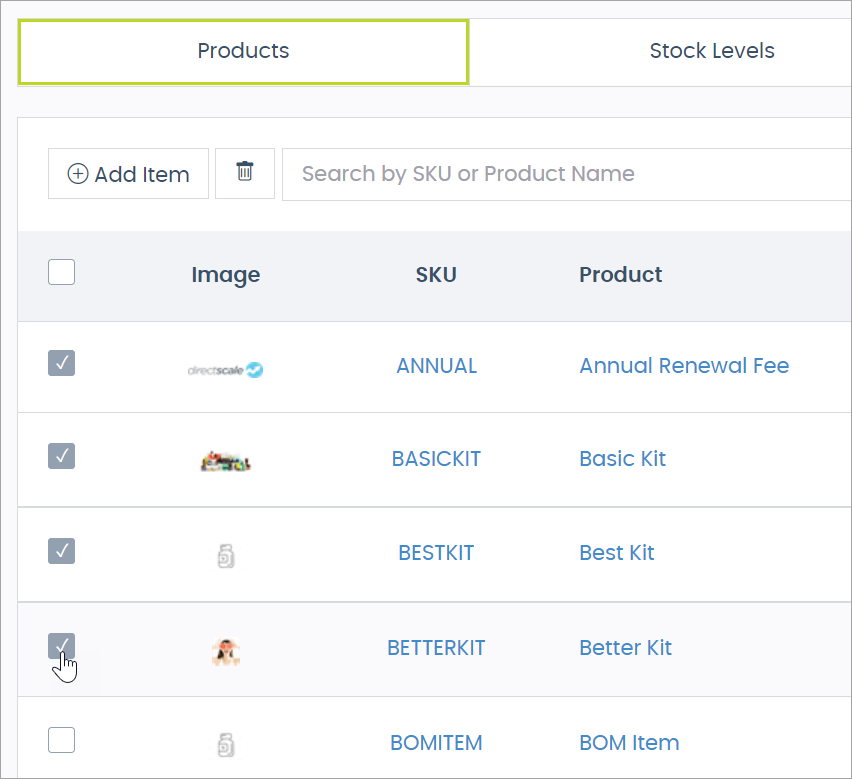Click the BOM Item bottle image
The width and height of the screenshot is (852, 779).
point(225,744)
